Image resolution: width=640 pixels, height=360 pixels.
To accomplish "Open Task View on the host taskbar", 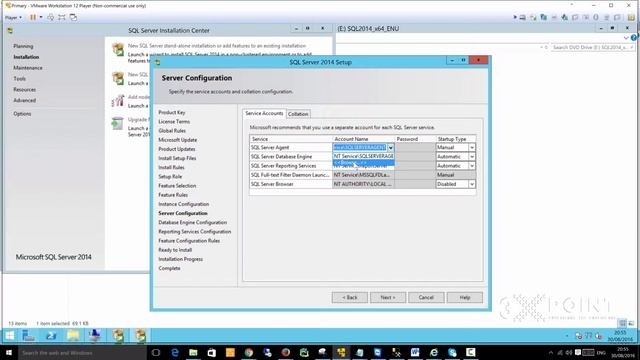I will pyautogui.click(x=156, y=352).
